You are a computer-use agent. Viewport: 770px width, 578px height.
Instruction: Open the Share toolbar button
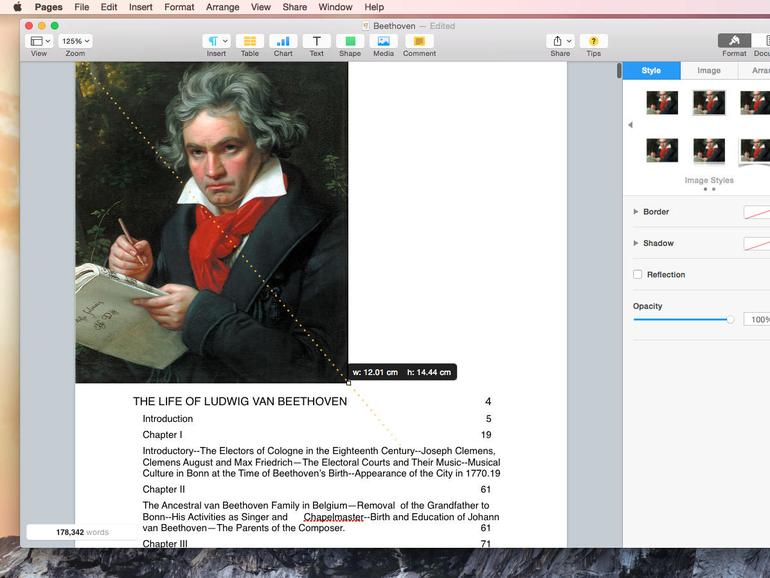(x=560, y=41)
